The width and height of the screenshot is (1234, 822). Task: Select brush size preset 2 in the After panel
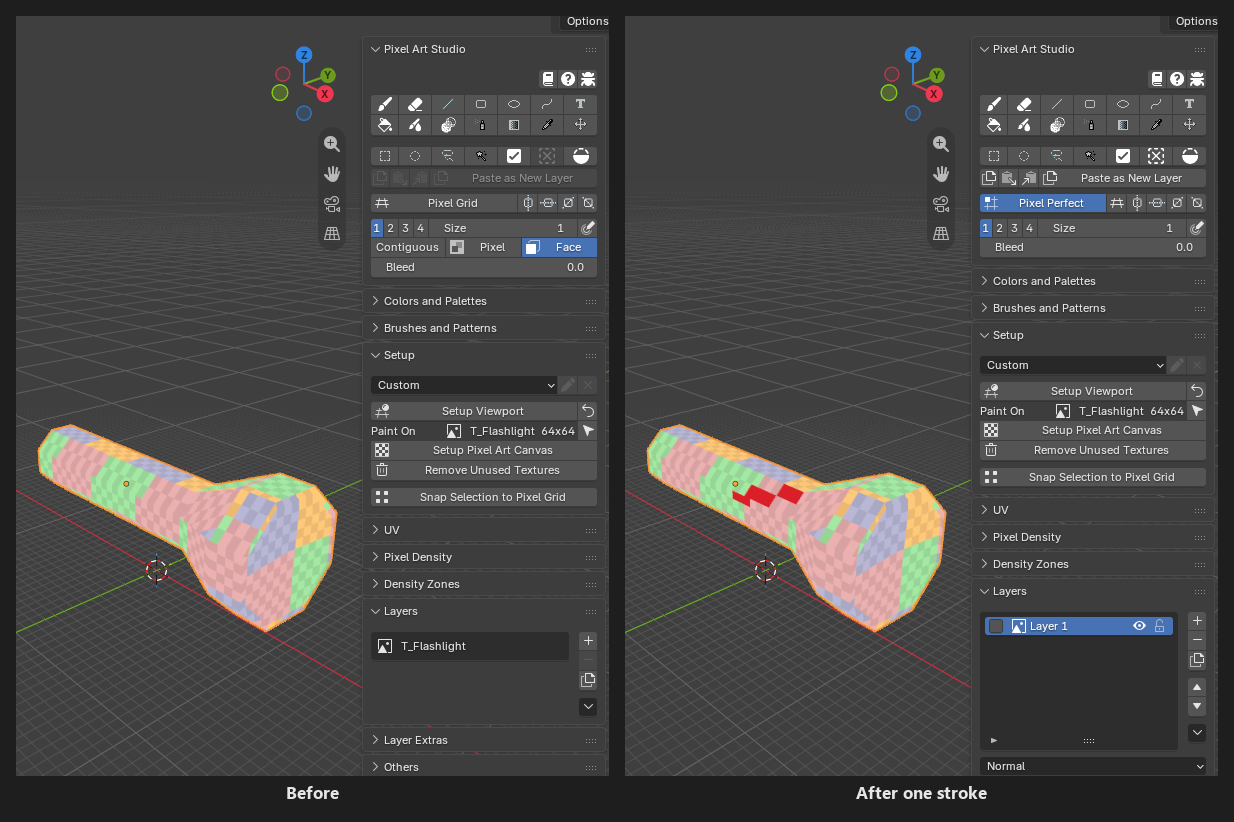[x=1000, y=228]
